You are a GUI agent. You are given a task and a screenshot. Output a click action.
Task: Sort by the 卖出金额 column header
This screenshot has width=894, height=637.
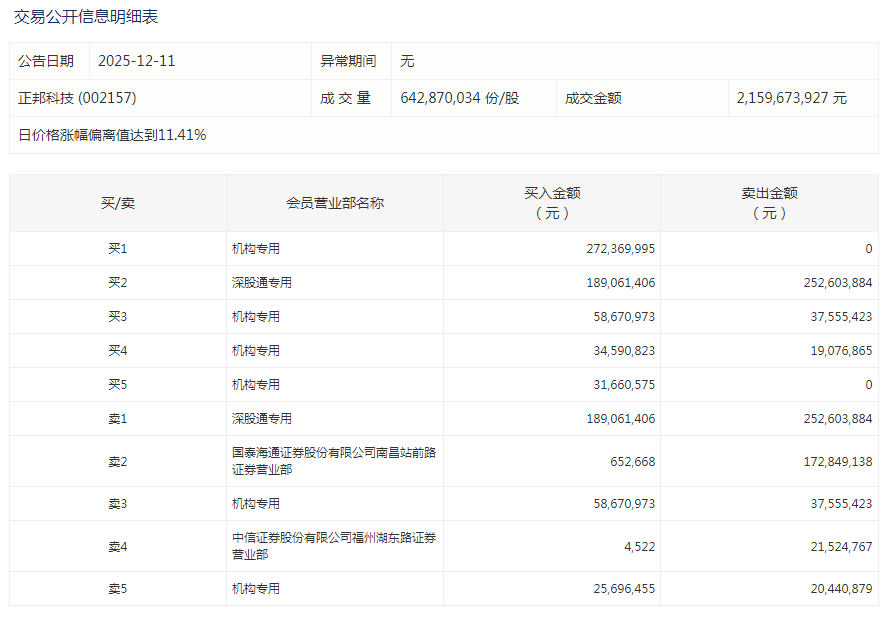pyautogui.click(x=769, y=203)
